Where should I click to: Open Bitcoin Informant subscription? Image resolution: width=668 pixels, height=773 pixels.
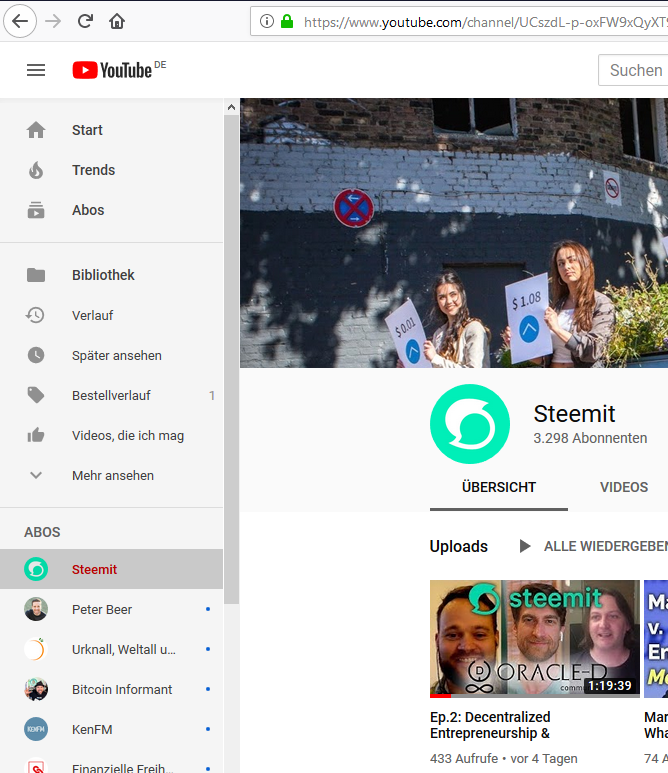[x=111, y=689]
